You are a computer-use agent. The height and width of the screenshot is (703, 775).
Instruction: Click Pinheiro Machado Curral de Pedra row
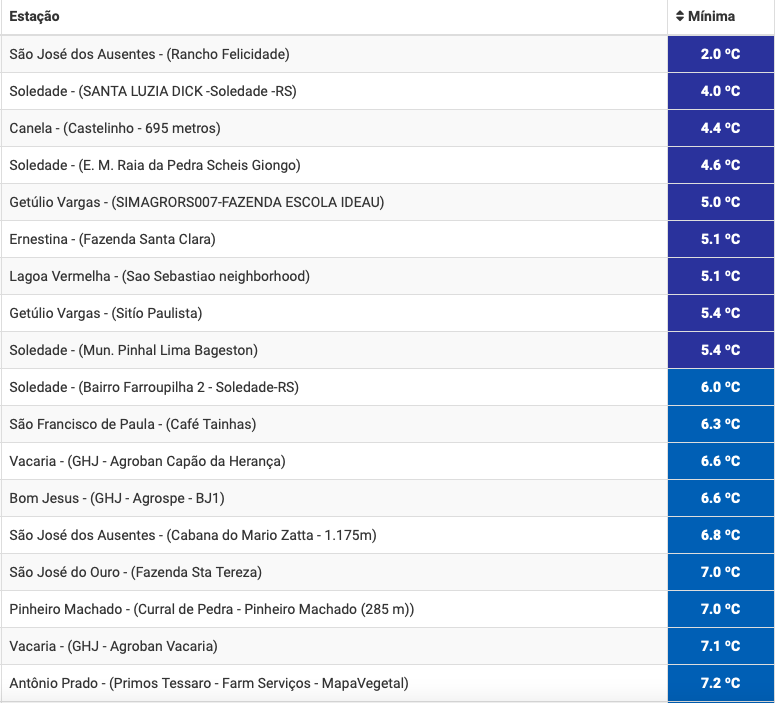tap(388, 609)
